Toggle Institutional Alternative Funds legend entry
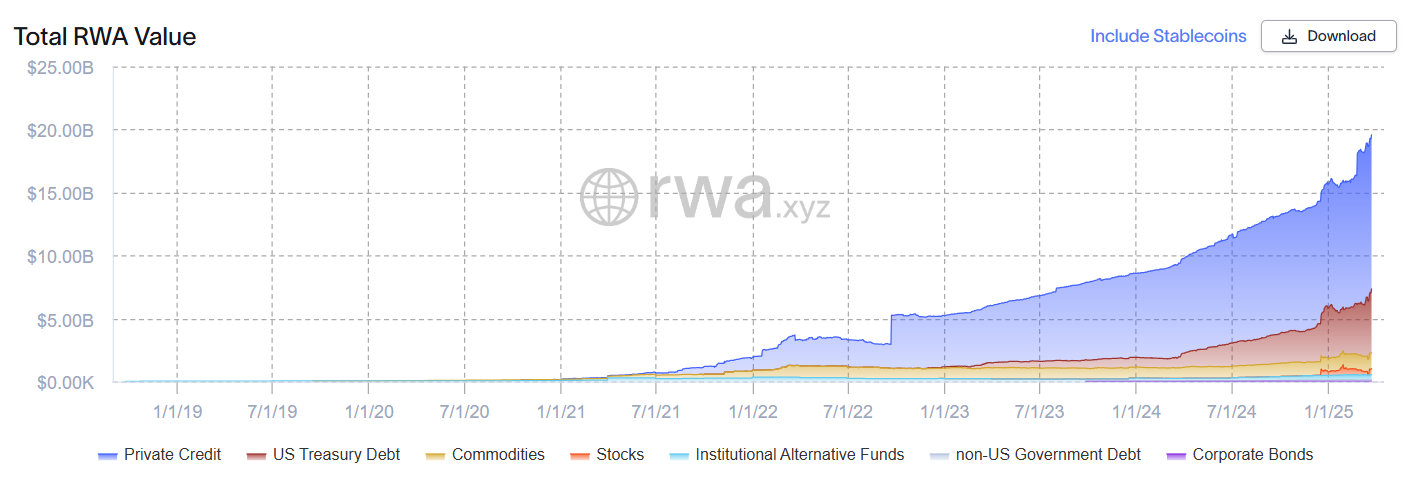This screenshot has width=1408, height=484. pyautogui.click(x=799, y=455)
